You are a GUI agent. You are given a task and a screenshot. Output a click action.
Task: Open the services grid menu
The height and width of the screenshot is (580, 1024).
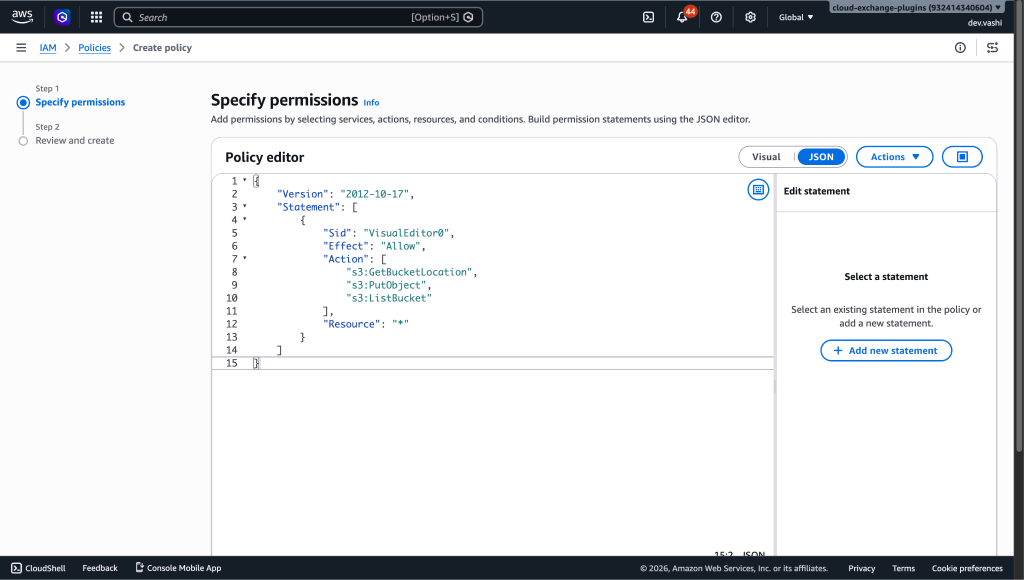pyautogui.click(x=97, y=17)
